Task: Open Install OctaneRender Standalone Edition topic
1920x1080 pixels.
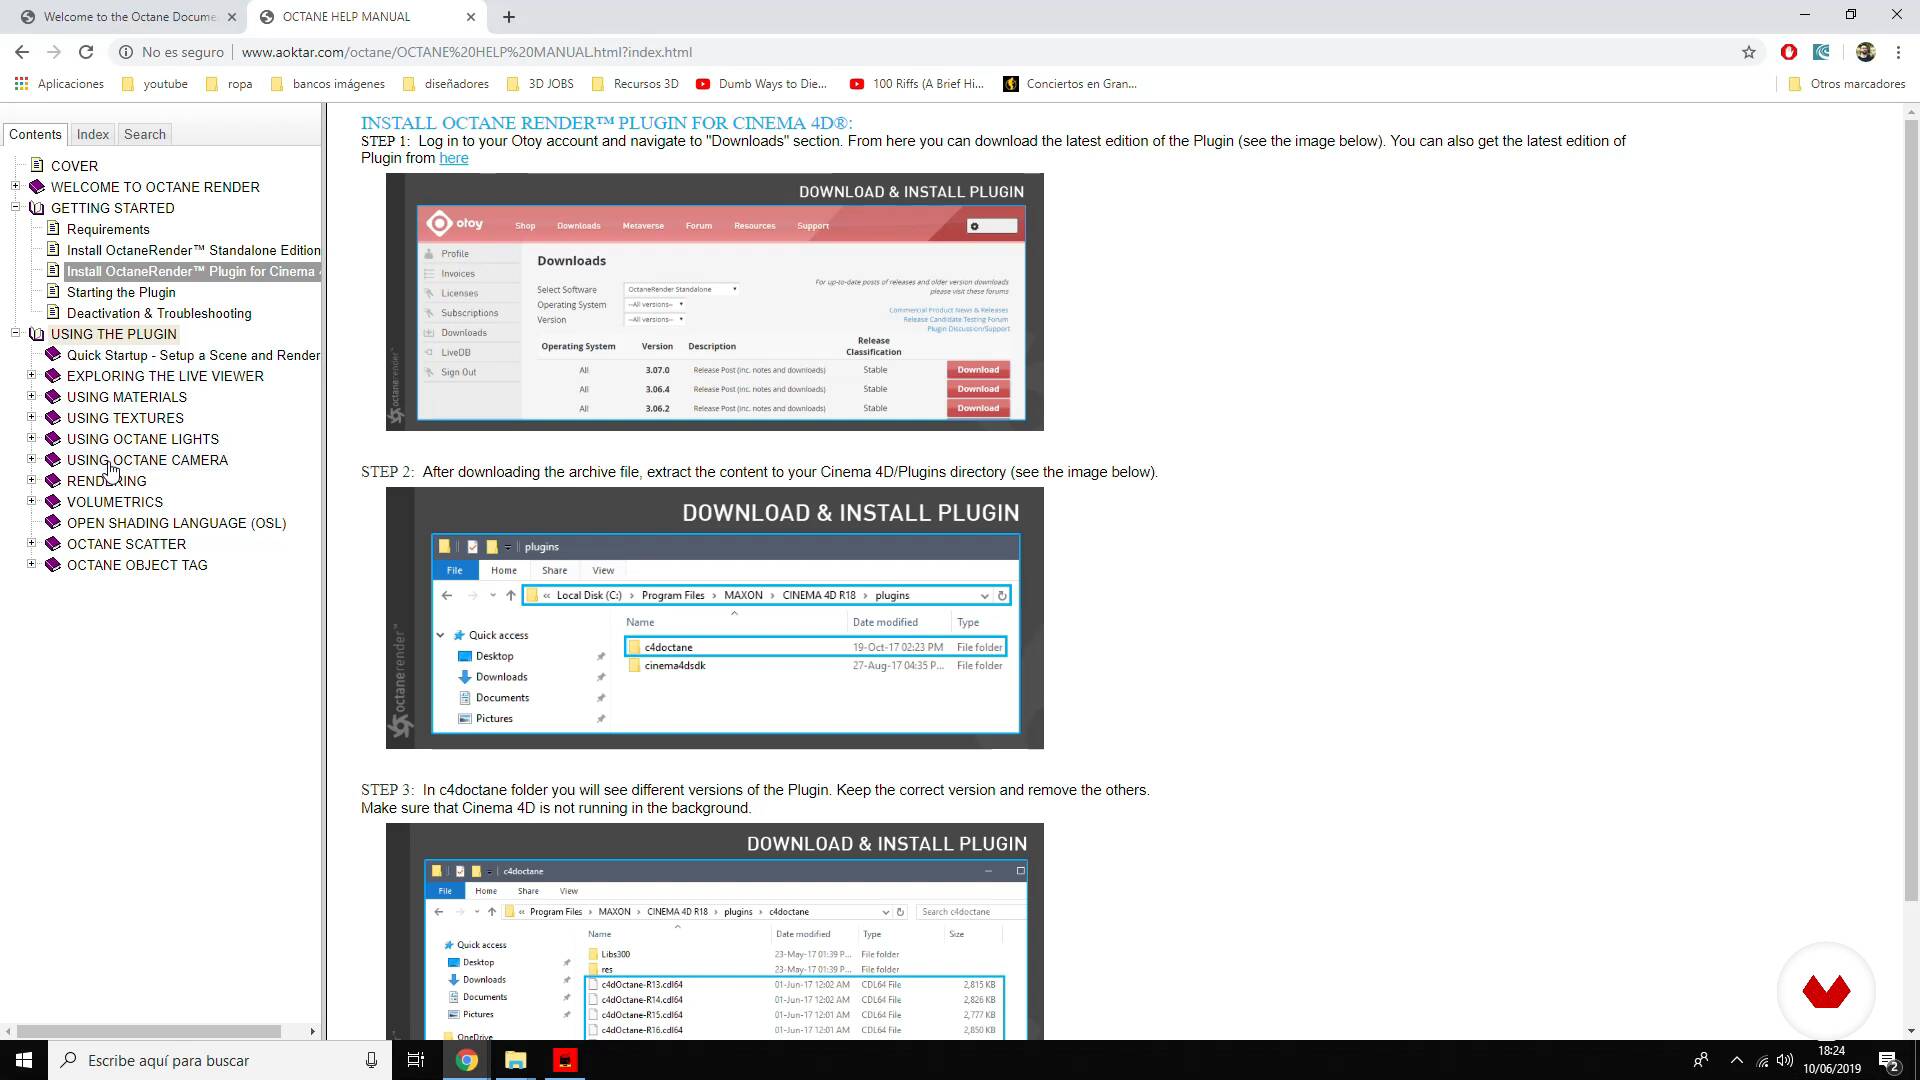Action: [x=193, y=250]
